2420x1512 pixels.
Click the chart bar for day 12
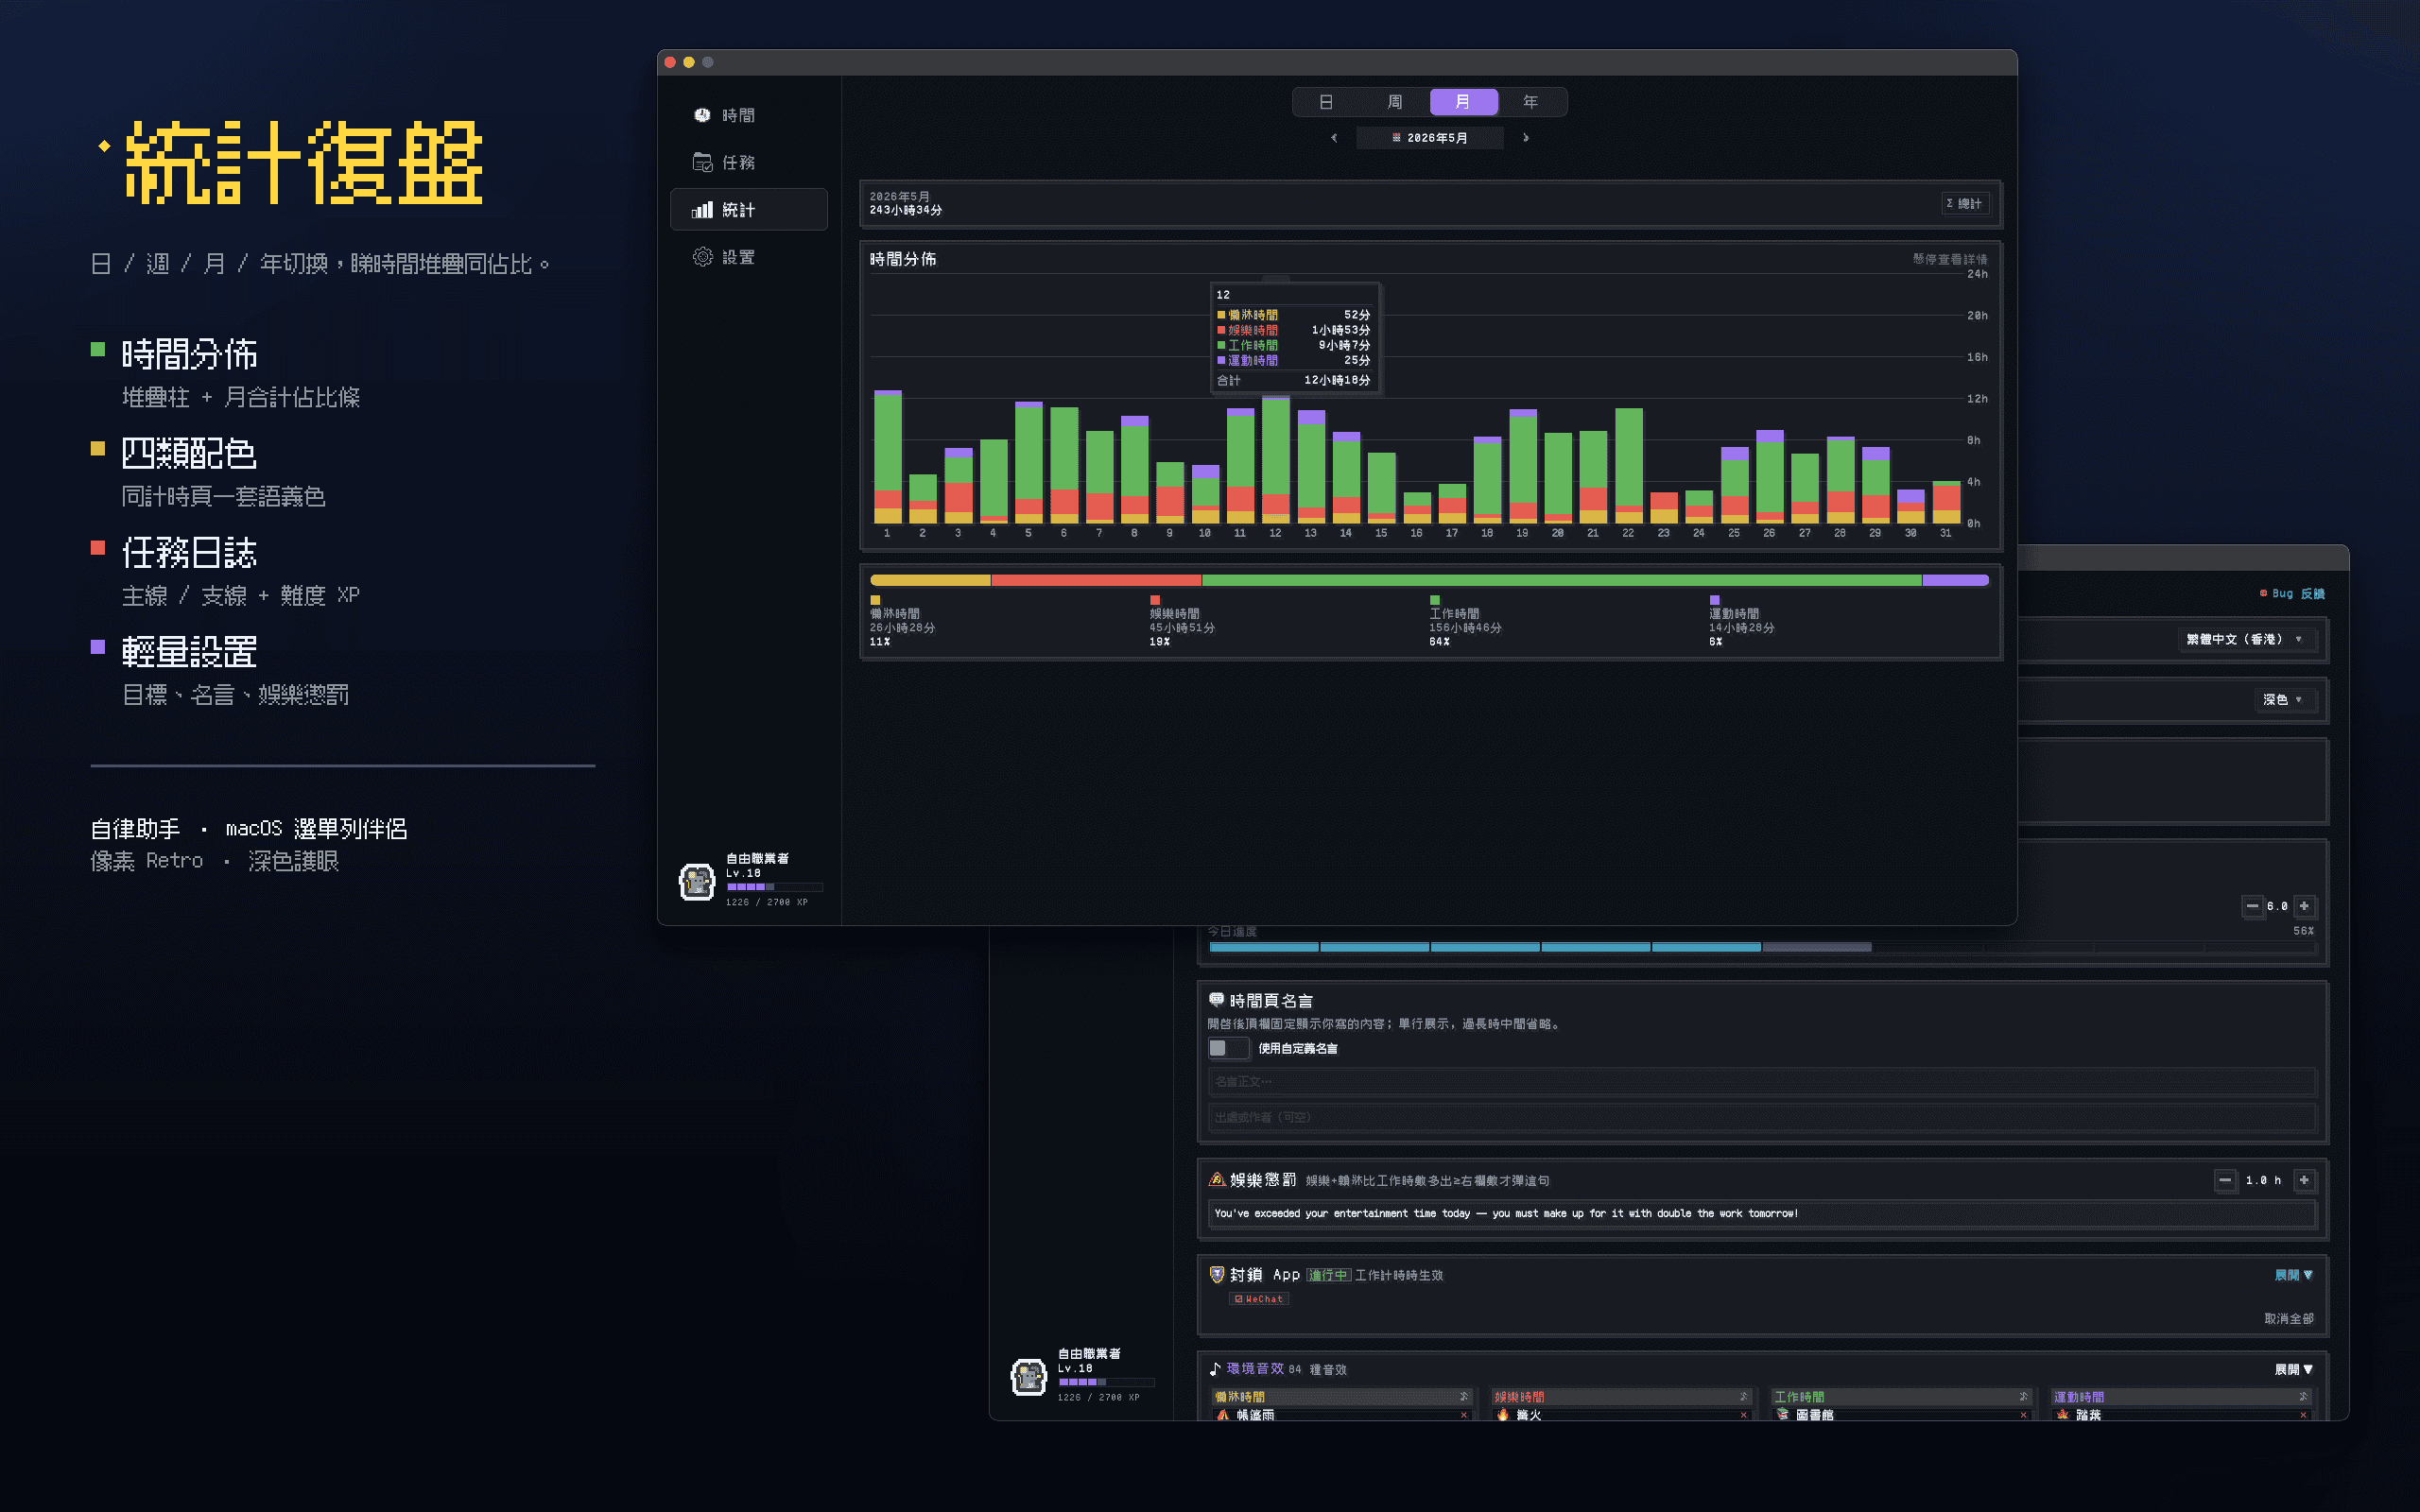[1275, 459]
